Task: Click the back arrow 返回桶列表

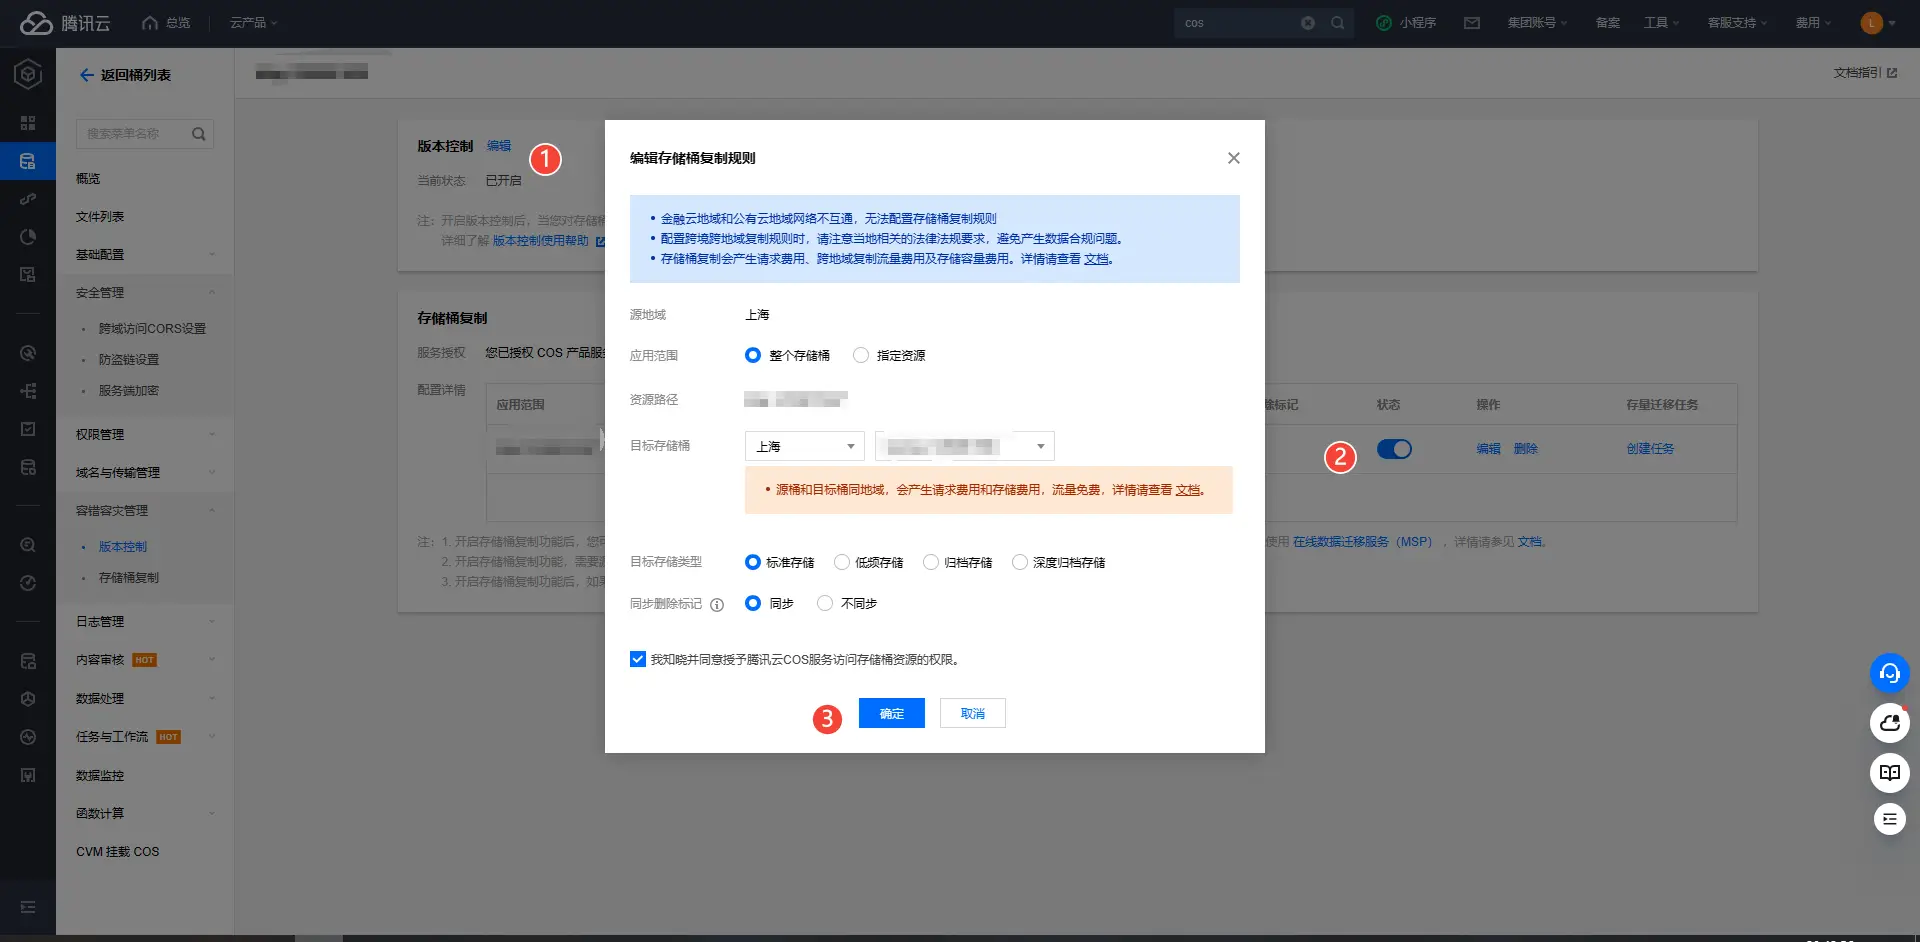Action: pos(87,75)
